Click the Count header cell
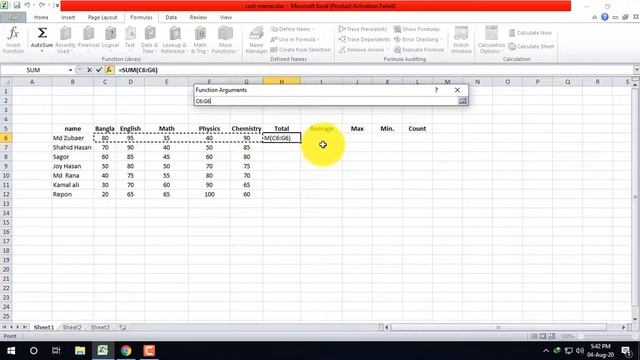Screen dimensions: 640x360 417,129
